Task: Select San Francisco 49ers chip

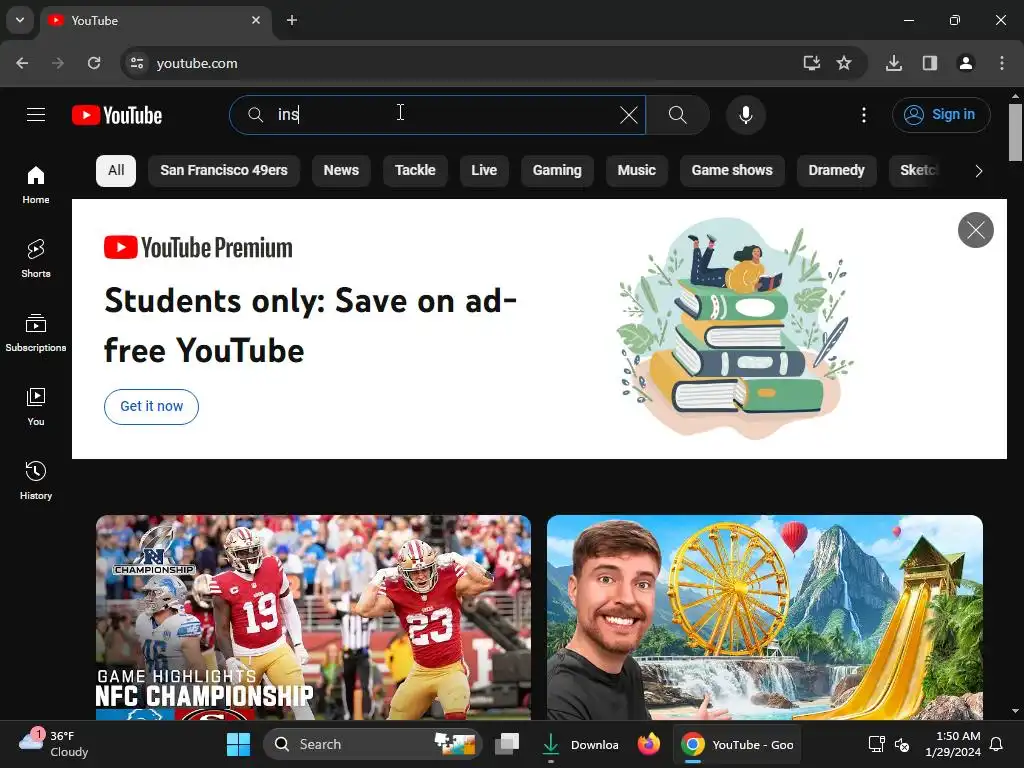Action: (x=224, y=170)
